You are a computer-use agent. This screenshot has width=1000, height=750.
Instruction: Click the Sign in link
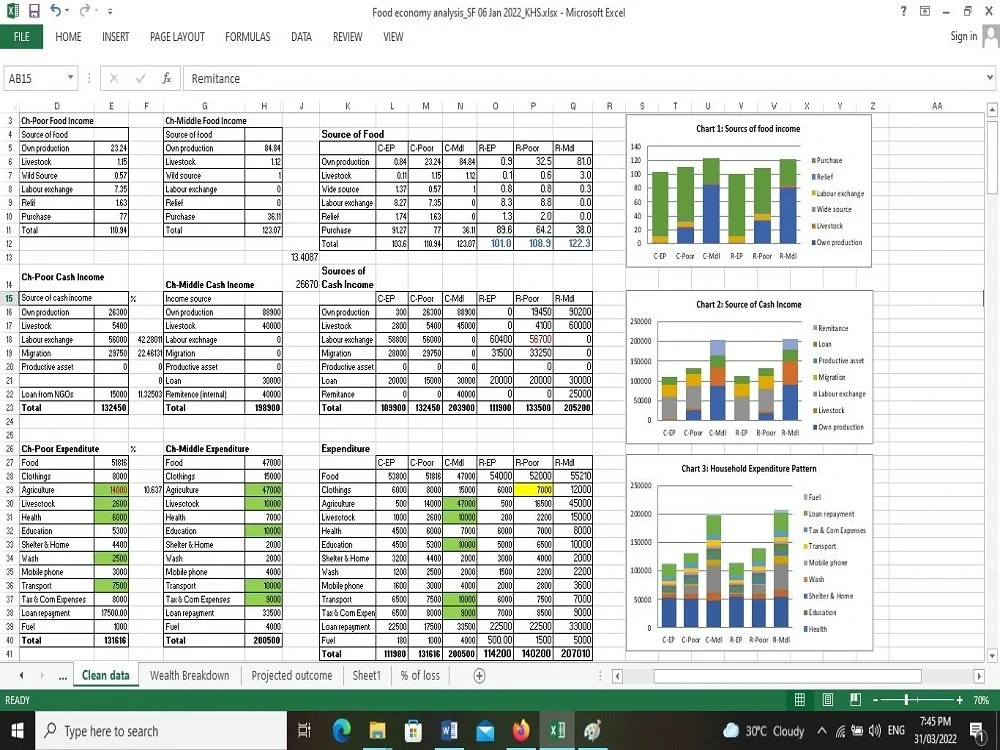[963, 36]
